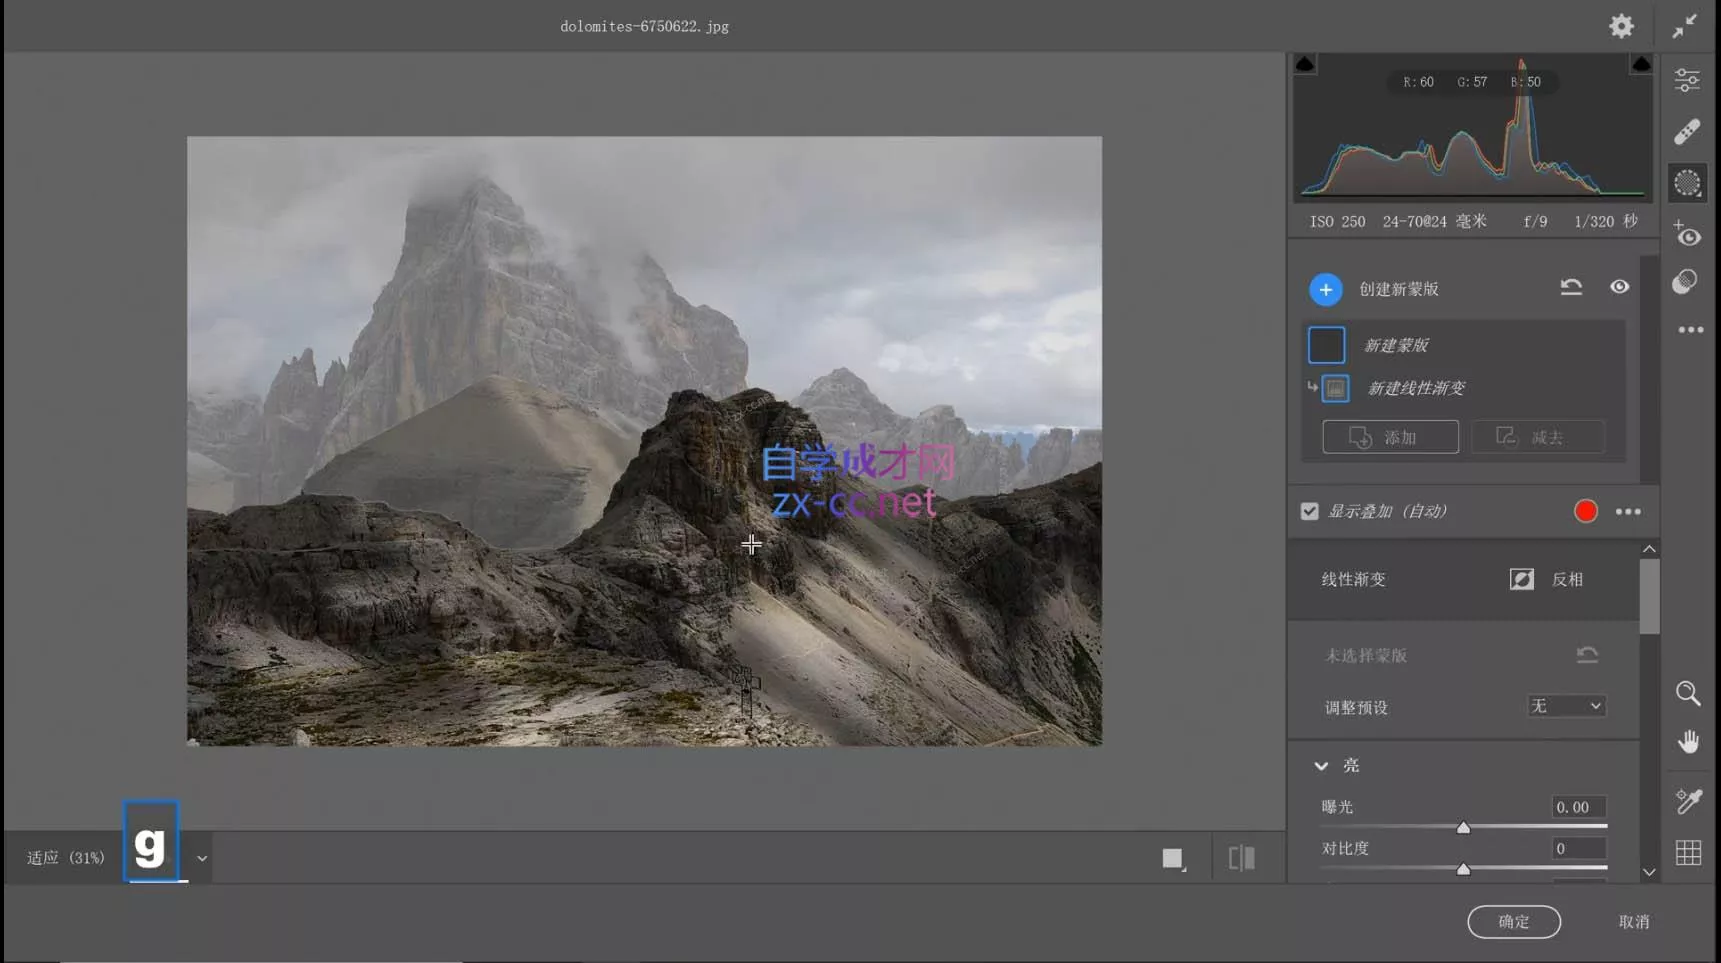Click the 添加 add to mask button
Screen dimensions: 1721x963
[1389, 437]
